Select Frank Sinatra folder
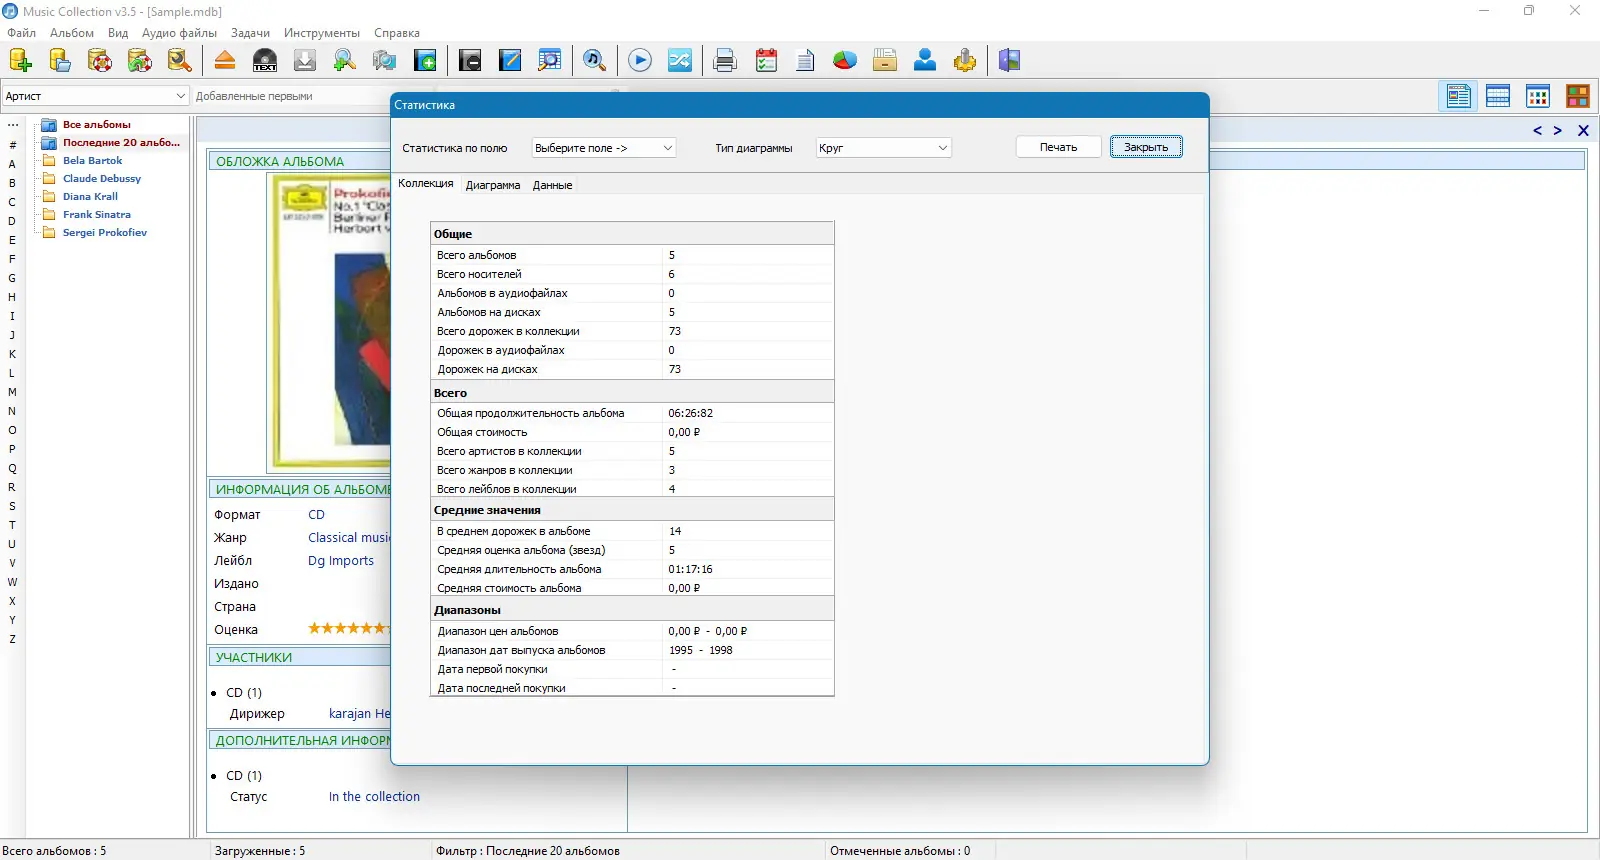 coord(96,215)
